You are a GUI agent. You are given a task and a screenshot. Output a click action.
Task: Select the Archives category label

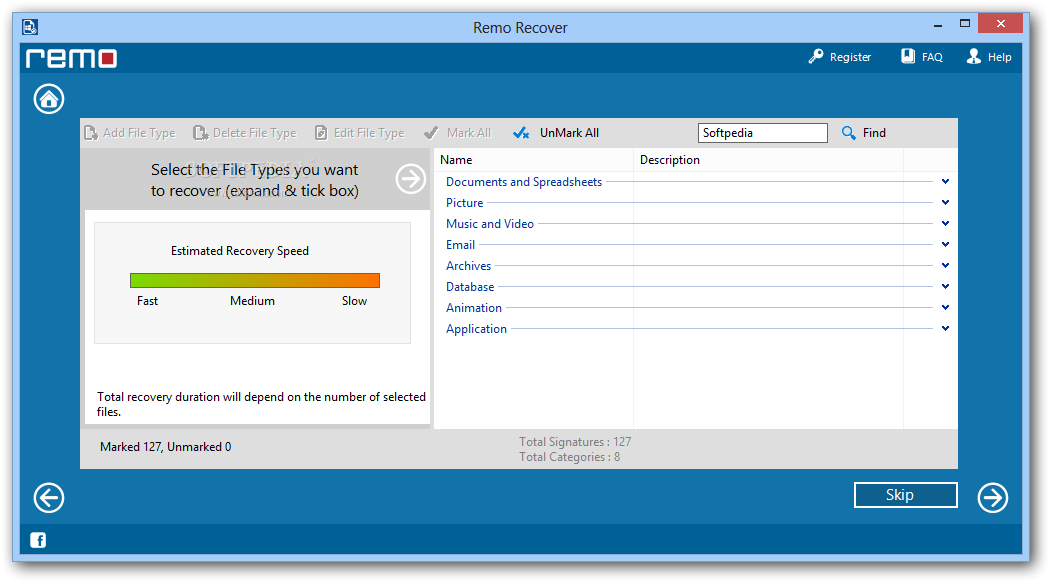click(469, 266)
